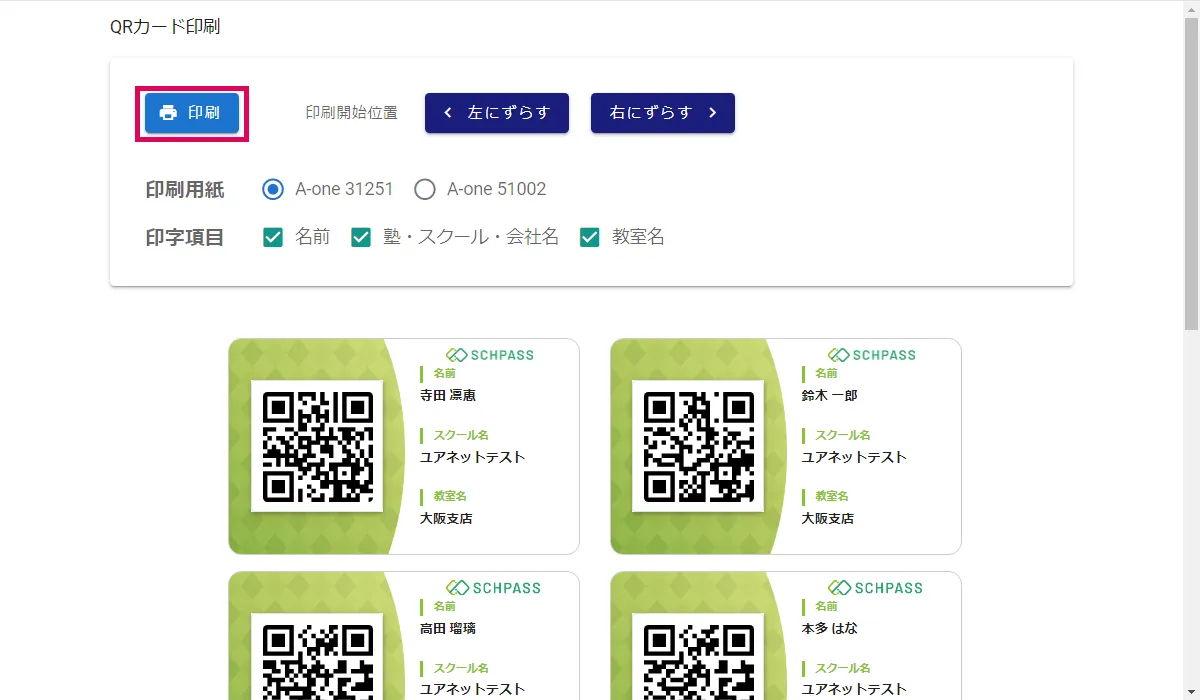The image size is (1200, 700).
Task: Click the 印刷 print button
Action: (191, 113)
